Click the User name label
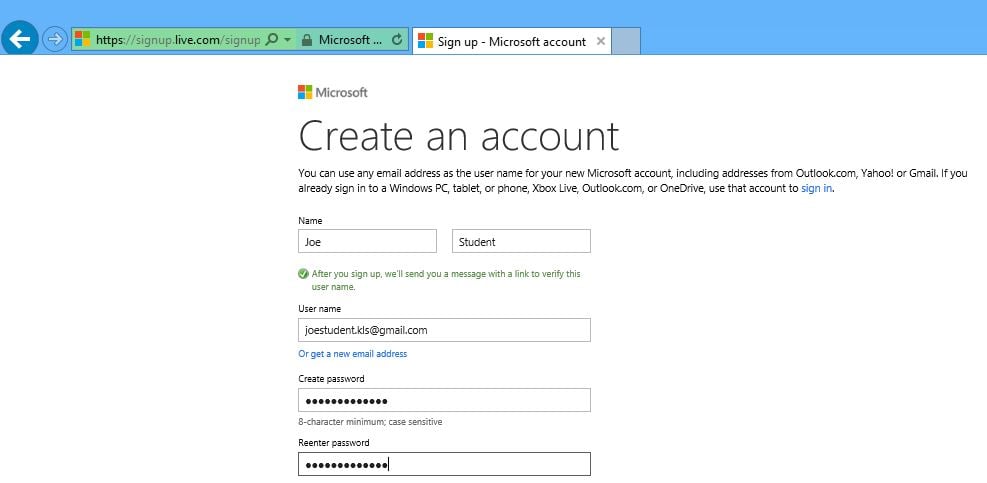This screenshot has height=483, width=987. (x=319, y=309)
